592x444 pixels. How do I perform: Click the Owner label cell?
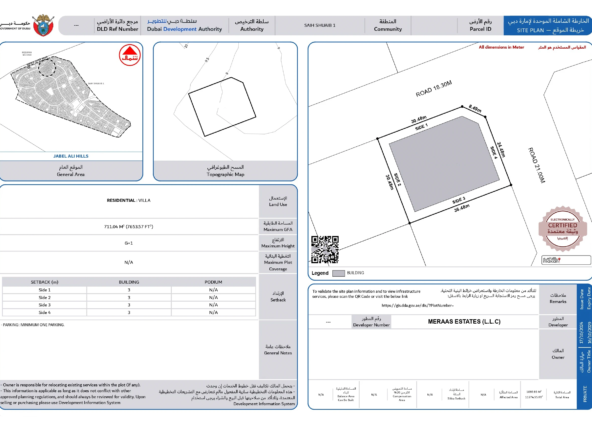pyautogui.click(x=558, y=354)
